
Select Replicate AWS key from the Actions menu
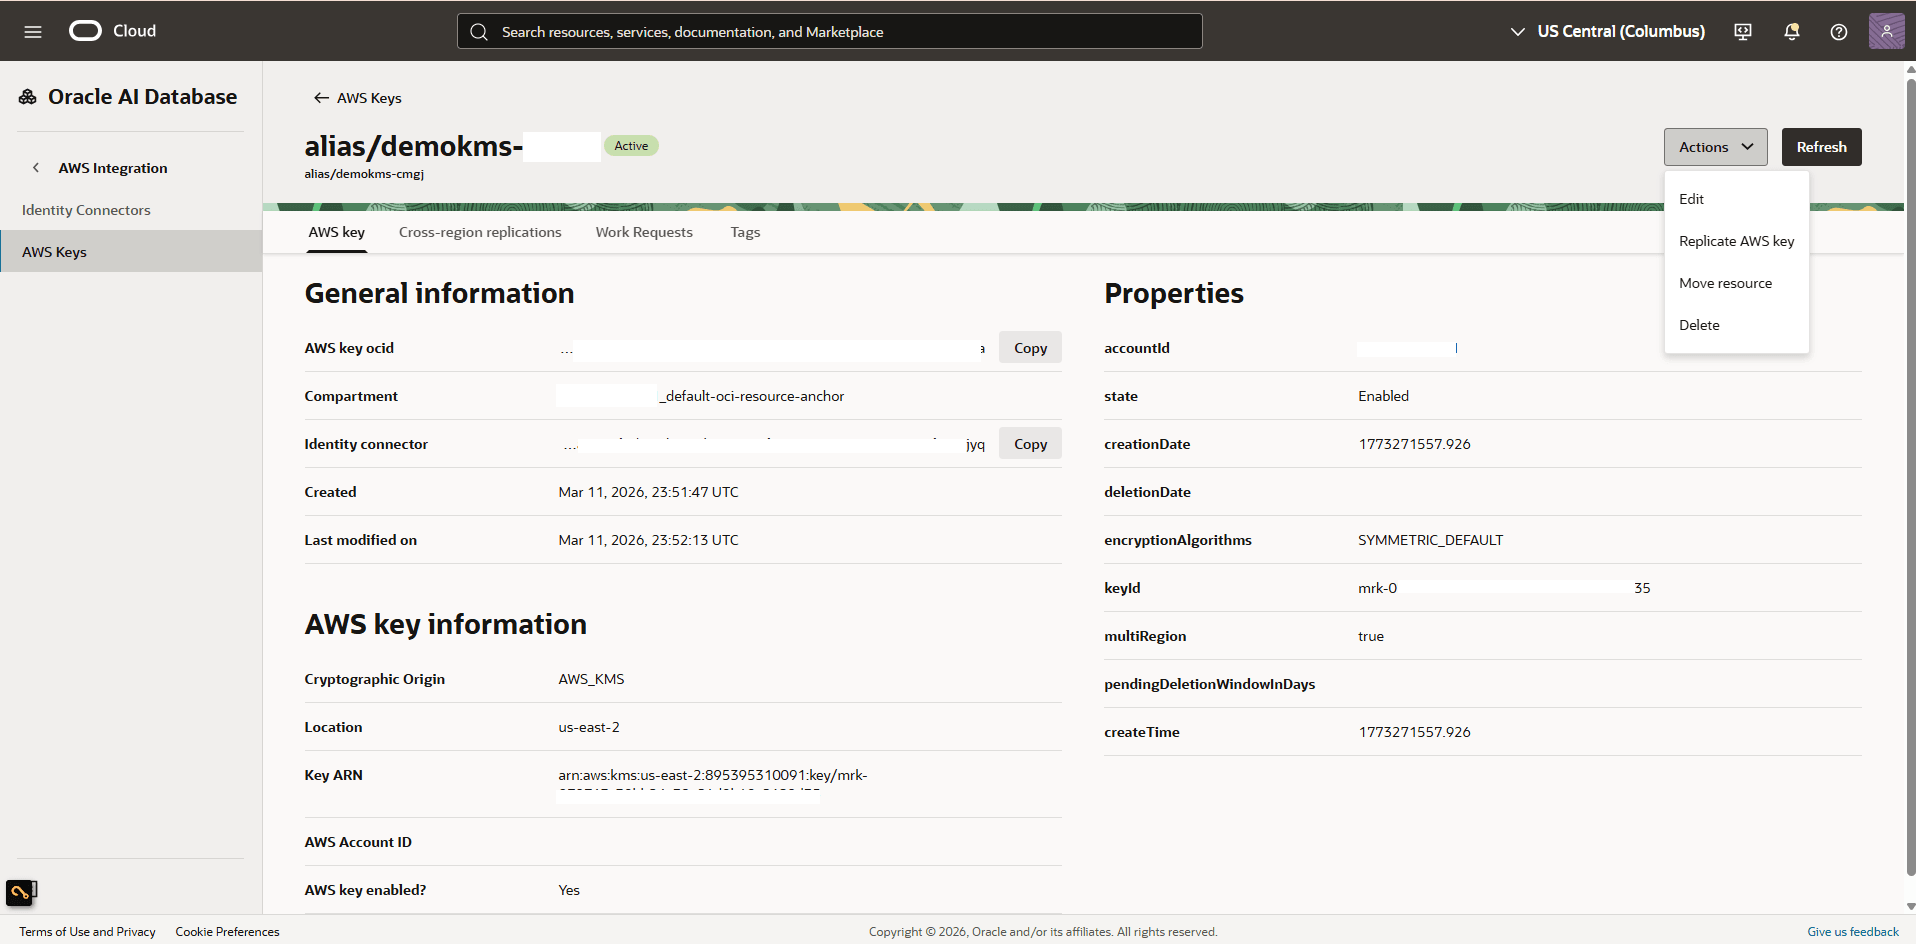(1736, 240)
